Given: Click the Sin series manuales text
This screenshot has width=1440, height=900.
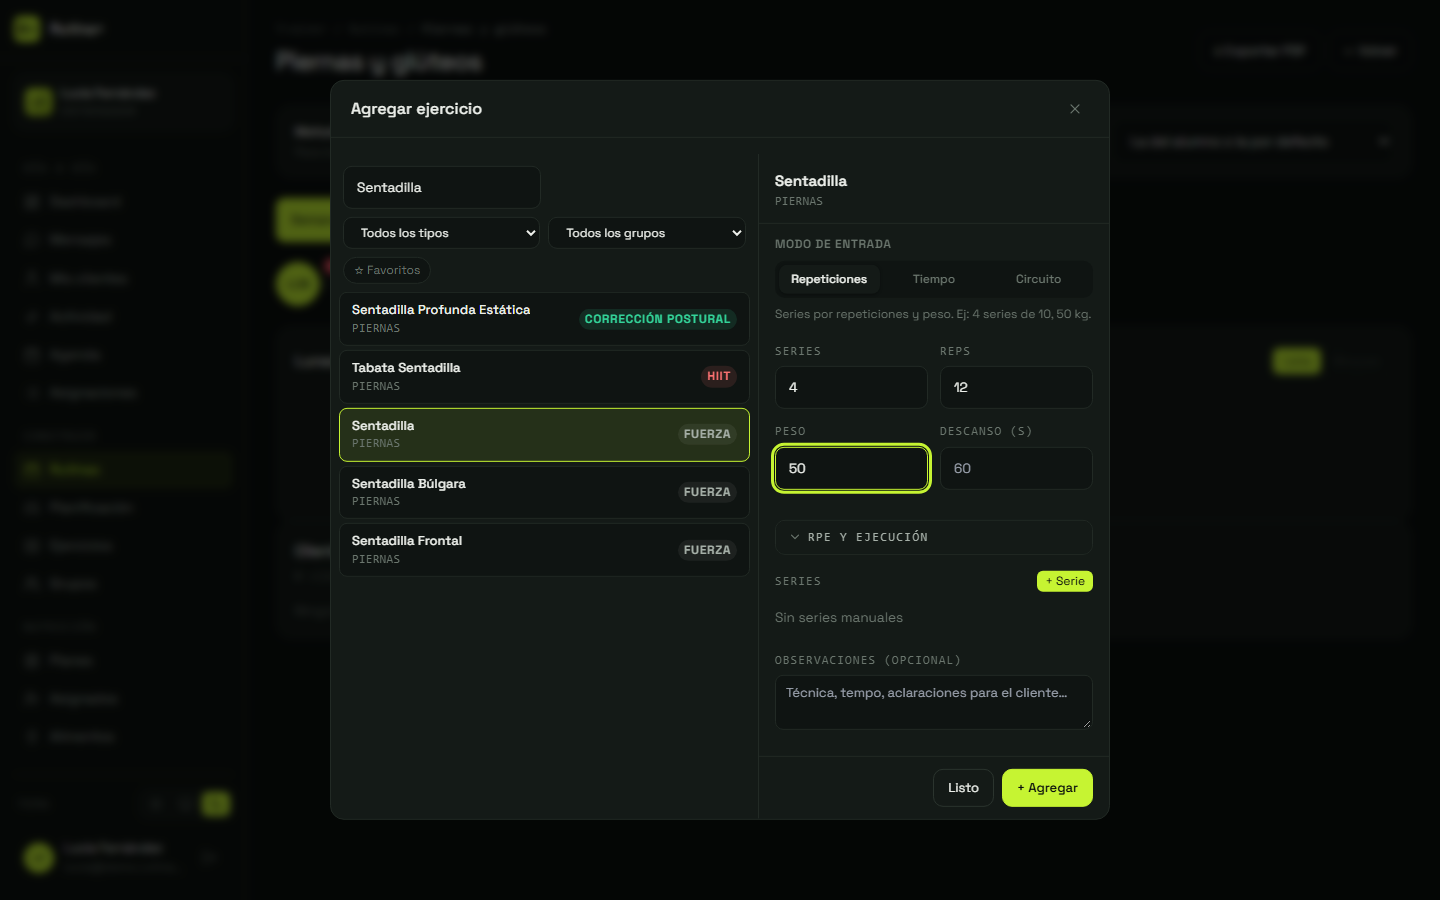Looking at the screenshot, I should coord(839,618).
